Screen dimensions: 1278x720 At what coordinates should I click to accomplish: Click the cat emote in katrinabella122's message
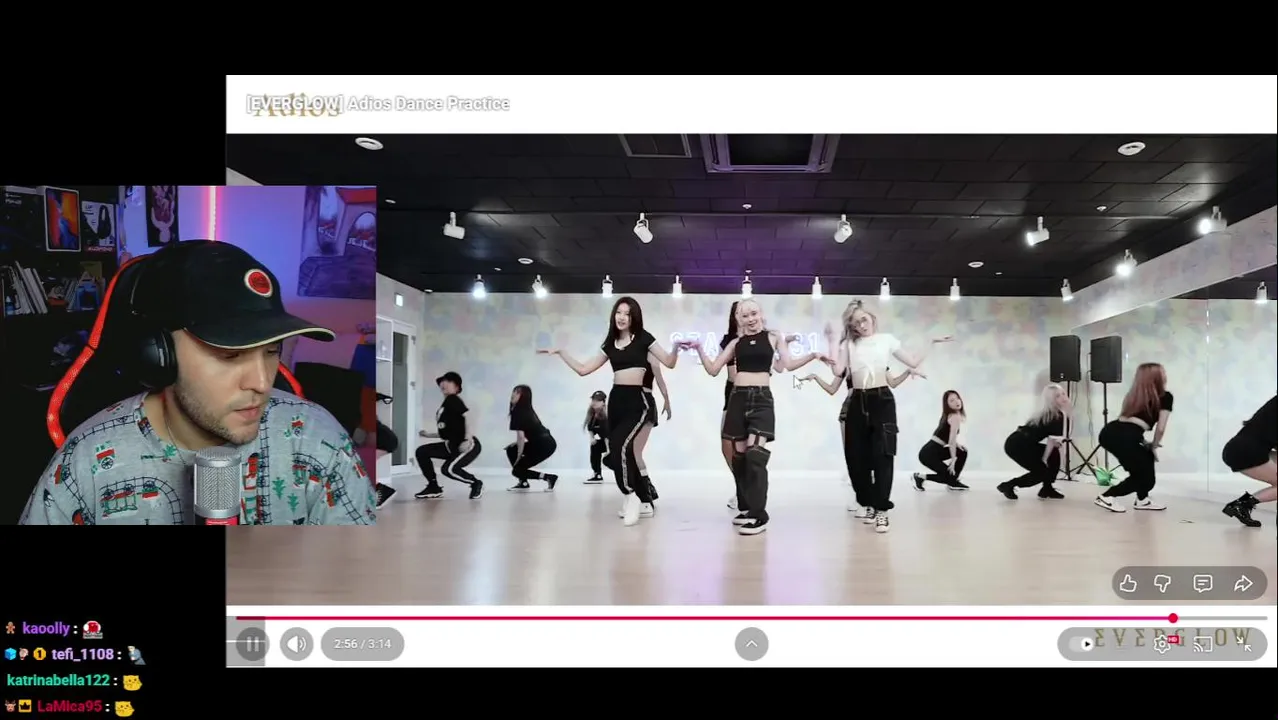[x=132, y=682]
